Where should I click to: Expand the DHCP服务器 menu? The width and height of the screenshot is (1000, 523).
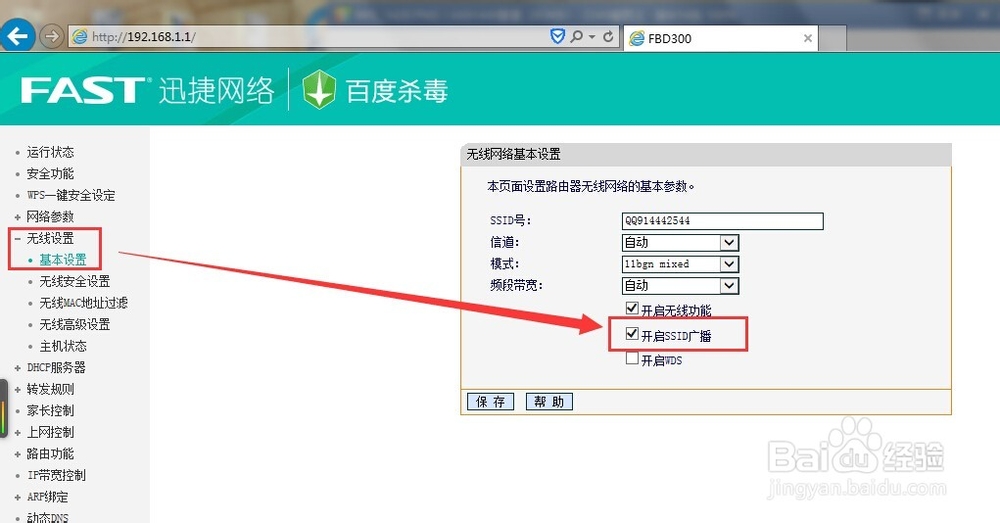point(56,367)
